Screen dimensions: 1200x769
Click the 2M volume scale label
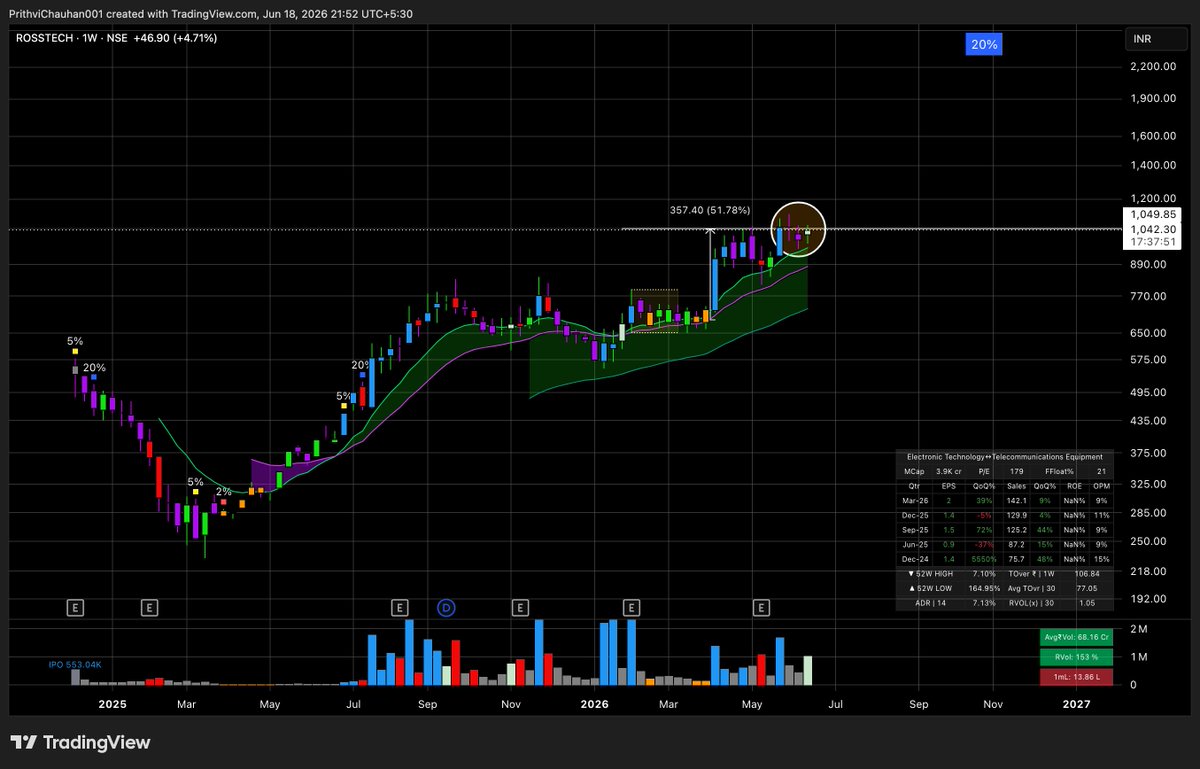tap(1138, 628)
